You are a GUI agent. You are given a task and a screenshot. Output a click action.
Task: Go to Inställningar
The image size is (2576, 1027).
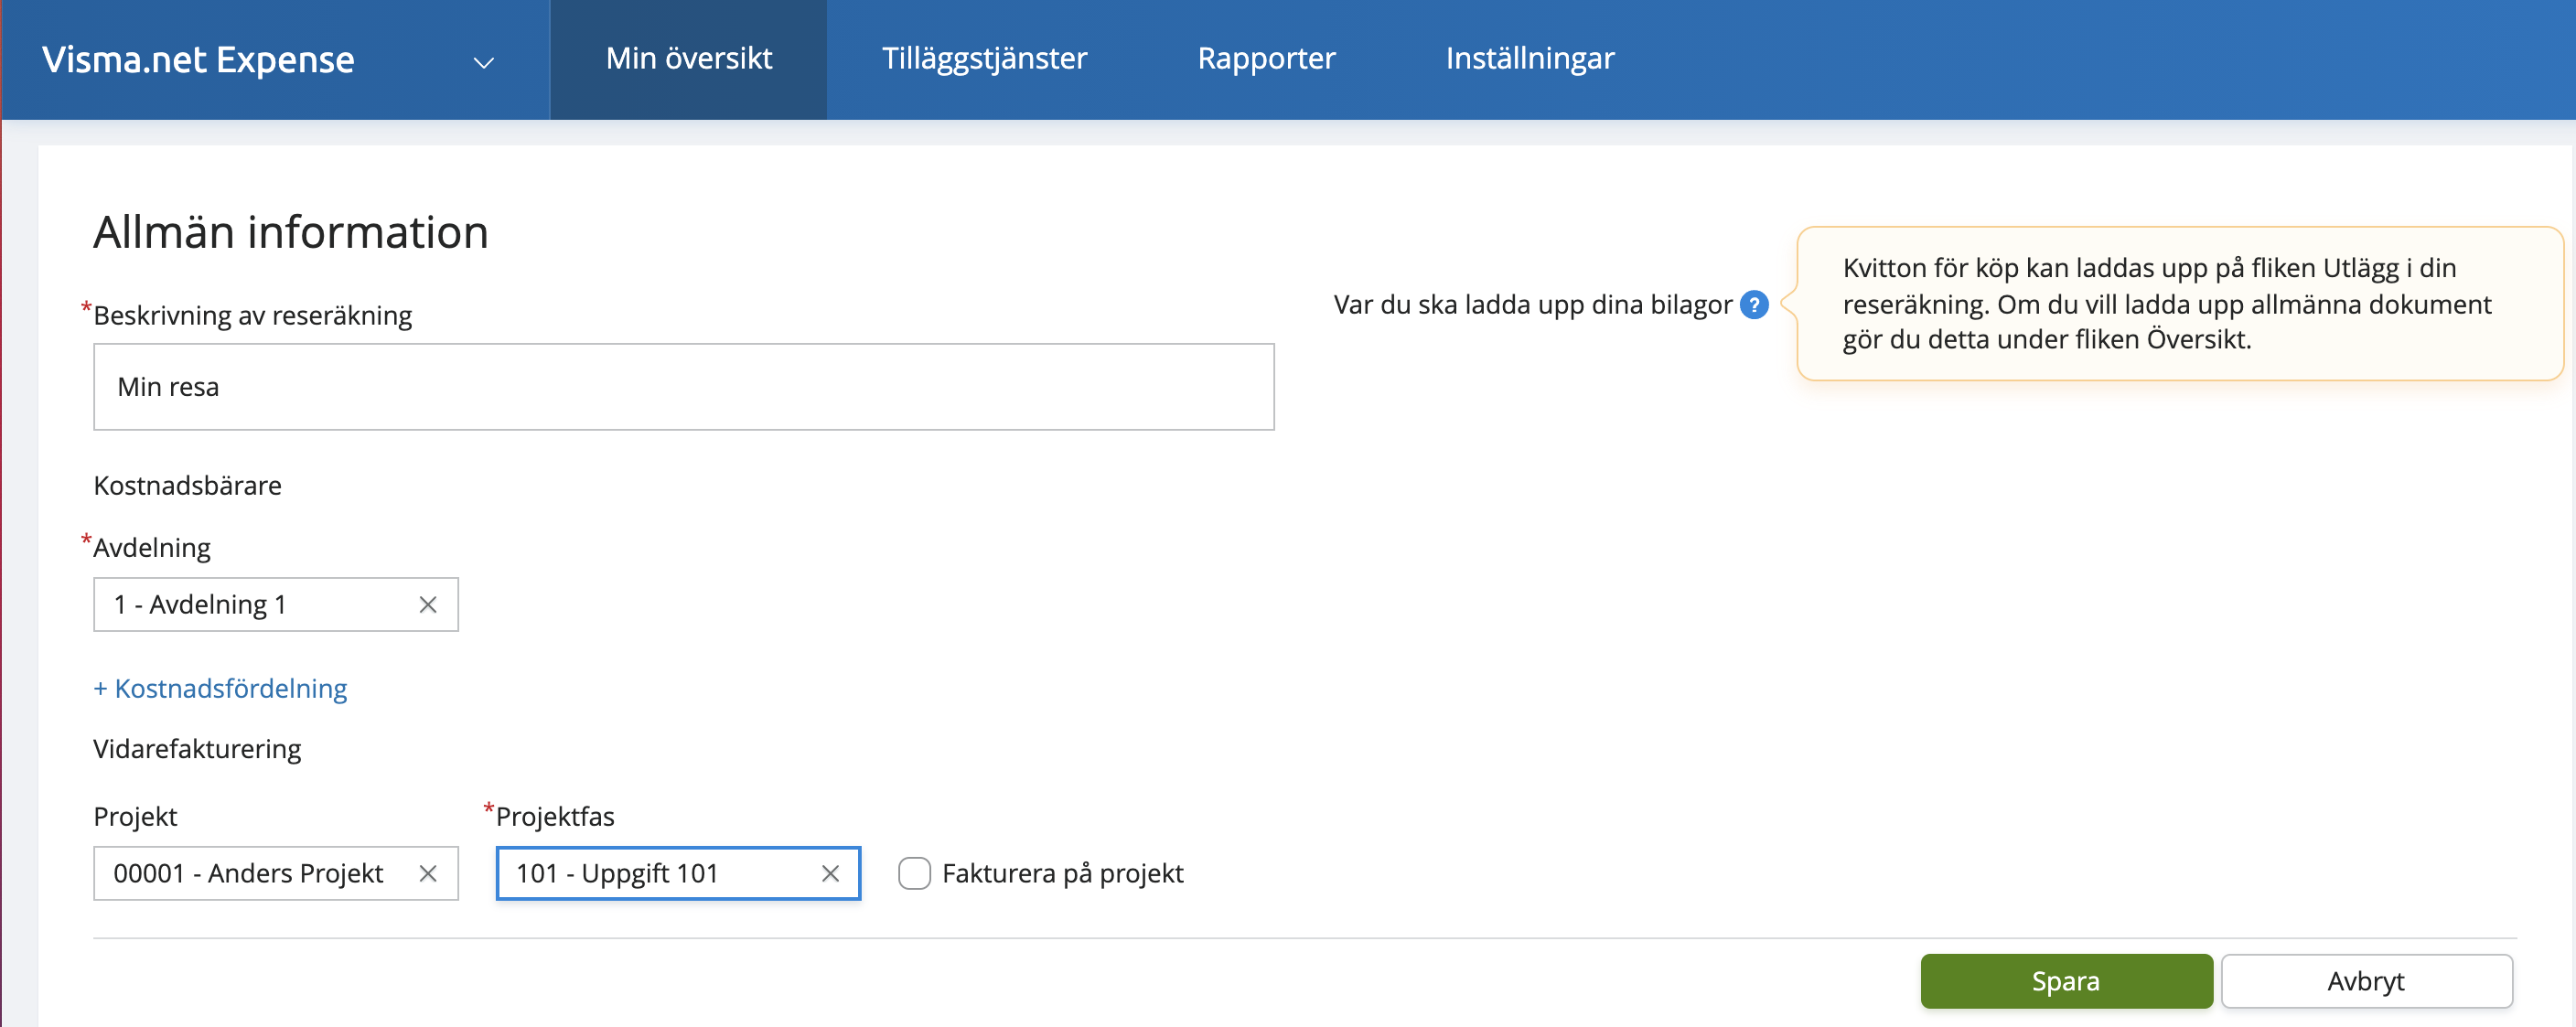pyautogui.click(x=1528, y=58)
